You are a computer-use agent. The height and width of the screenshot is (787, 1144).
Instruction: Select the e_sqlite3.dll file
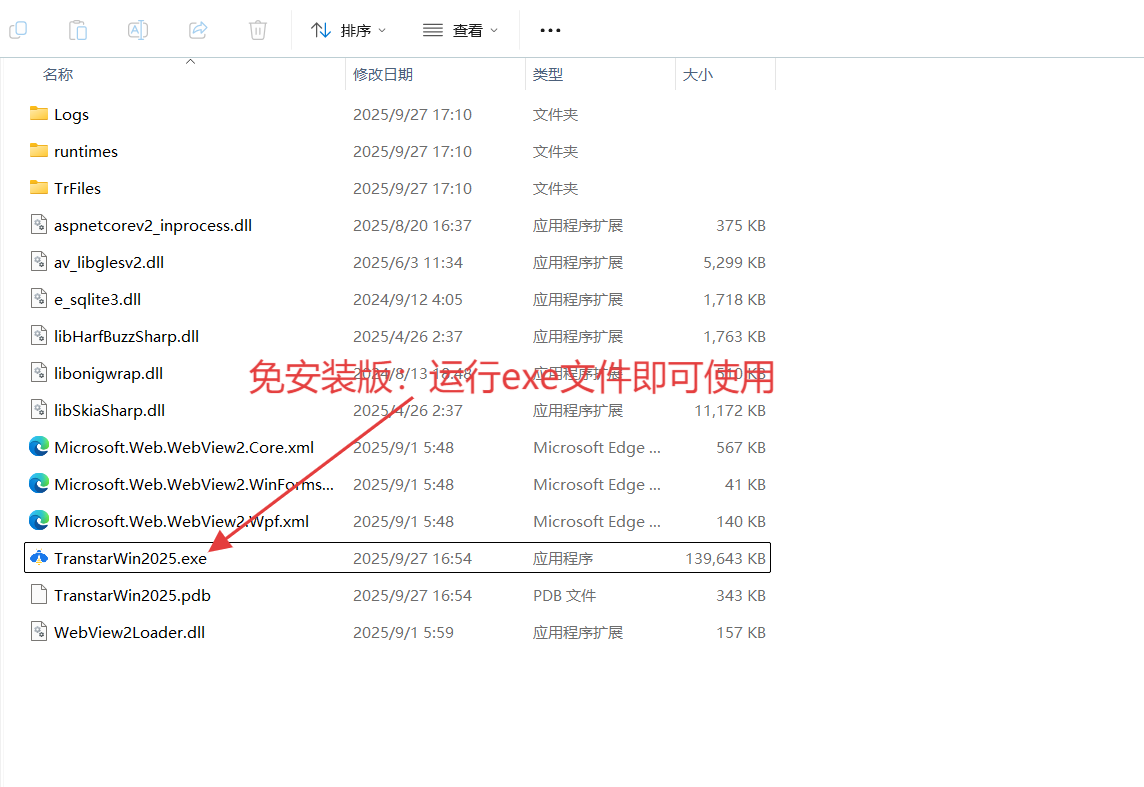coord(97,299)
